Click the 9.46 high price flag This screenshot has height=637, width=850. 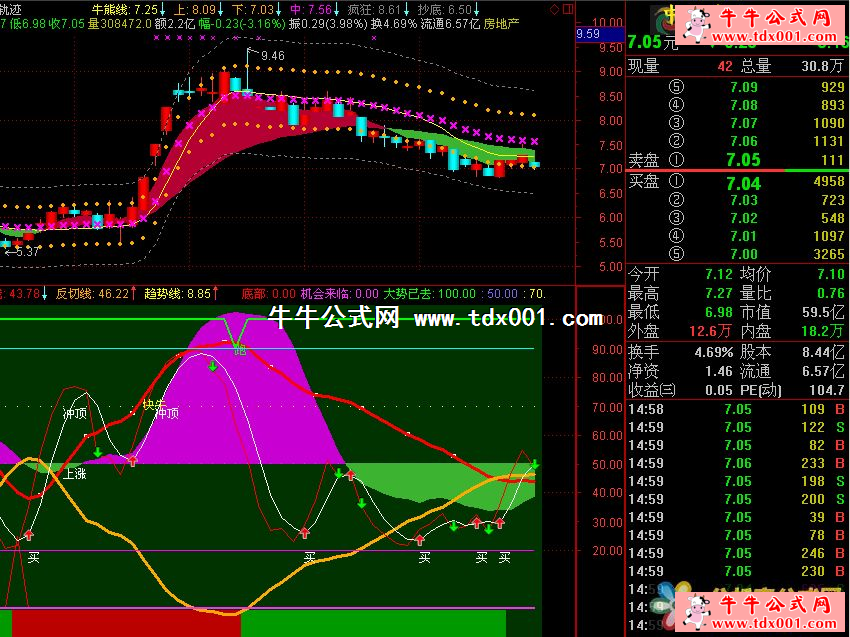271,55
